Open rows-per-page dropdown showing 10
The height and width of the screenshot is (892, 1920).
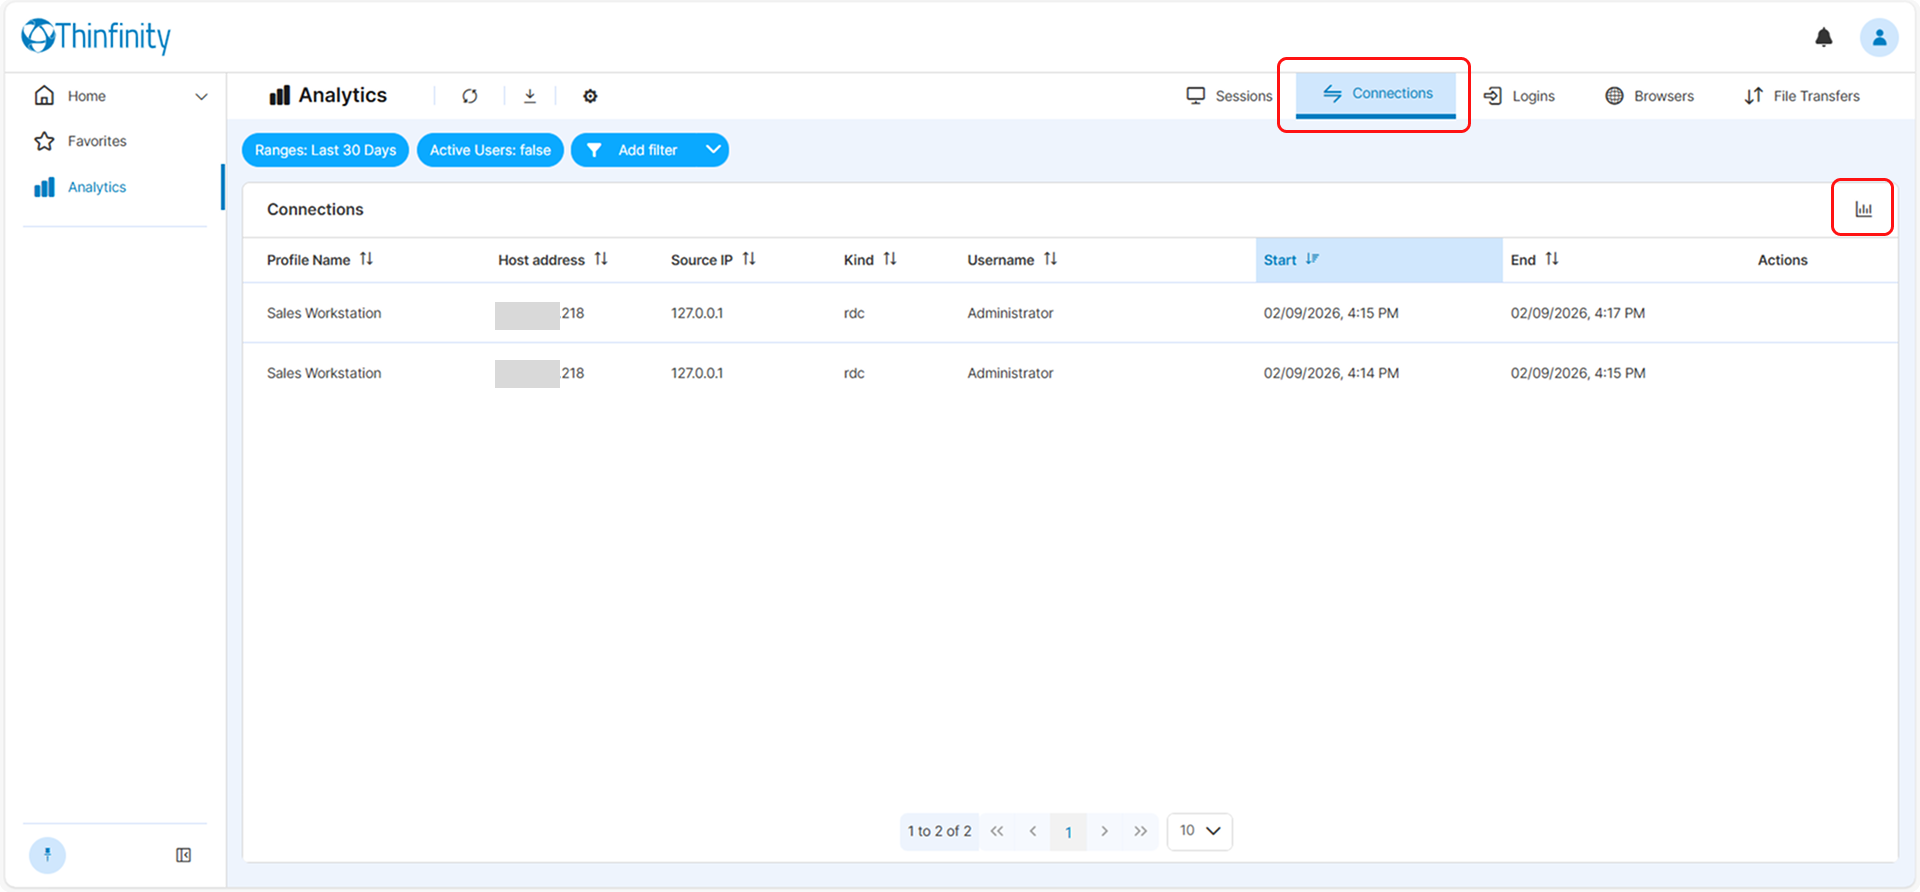point(1200,831)
